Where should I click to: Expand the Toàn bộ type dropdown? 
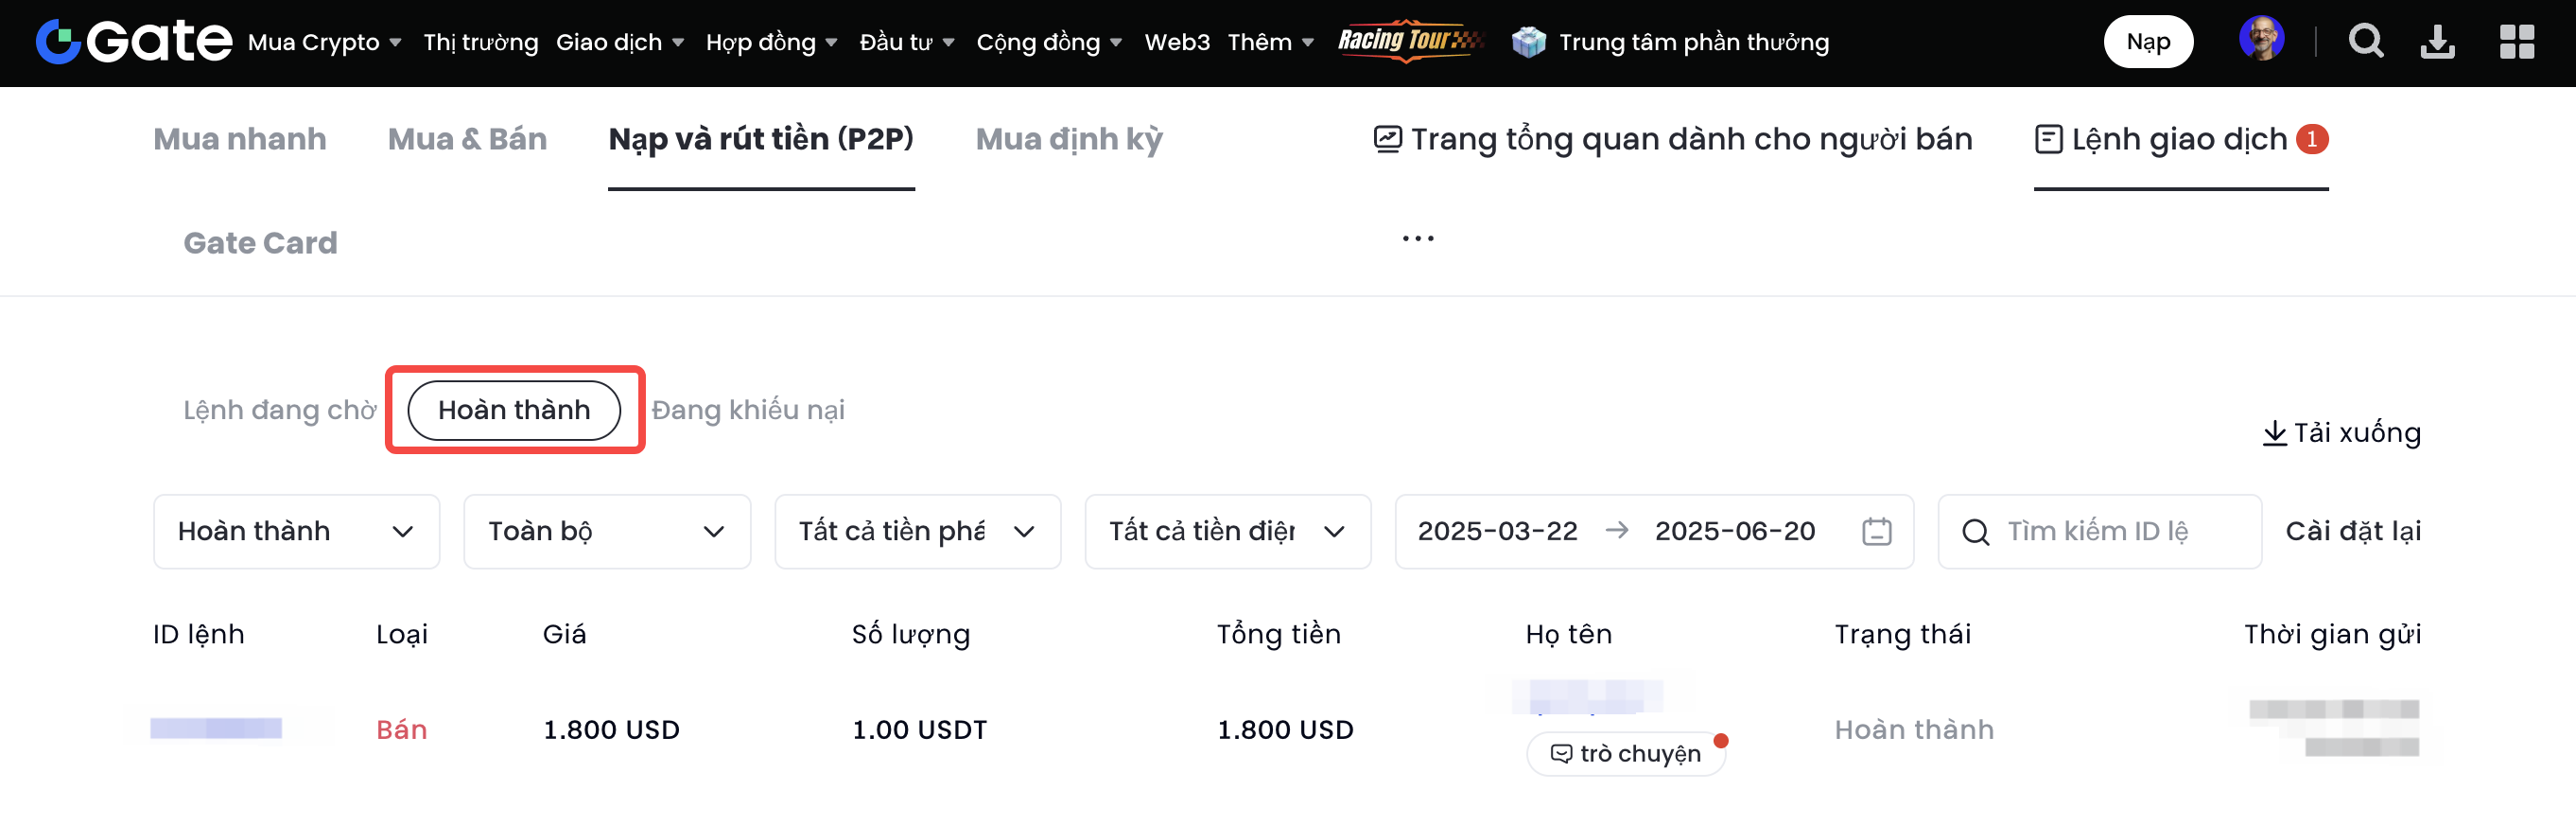point(606,531)
